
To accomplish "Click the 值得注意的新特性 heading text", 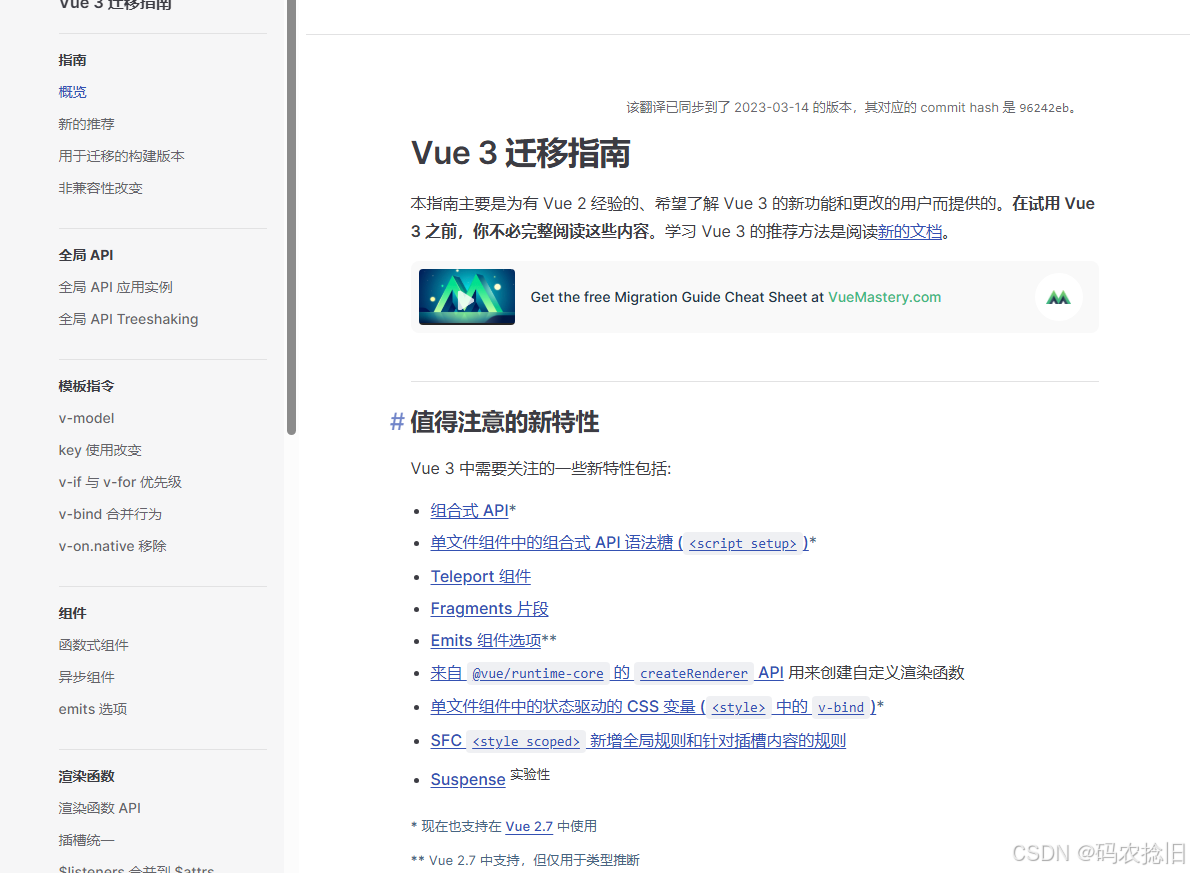I will coord(505,422).
